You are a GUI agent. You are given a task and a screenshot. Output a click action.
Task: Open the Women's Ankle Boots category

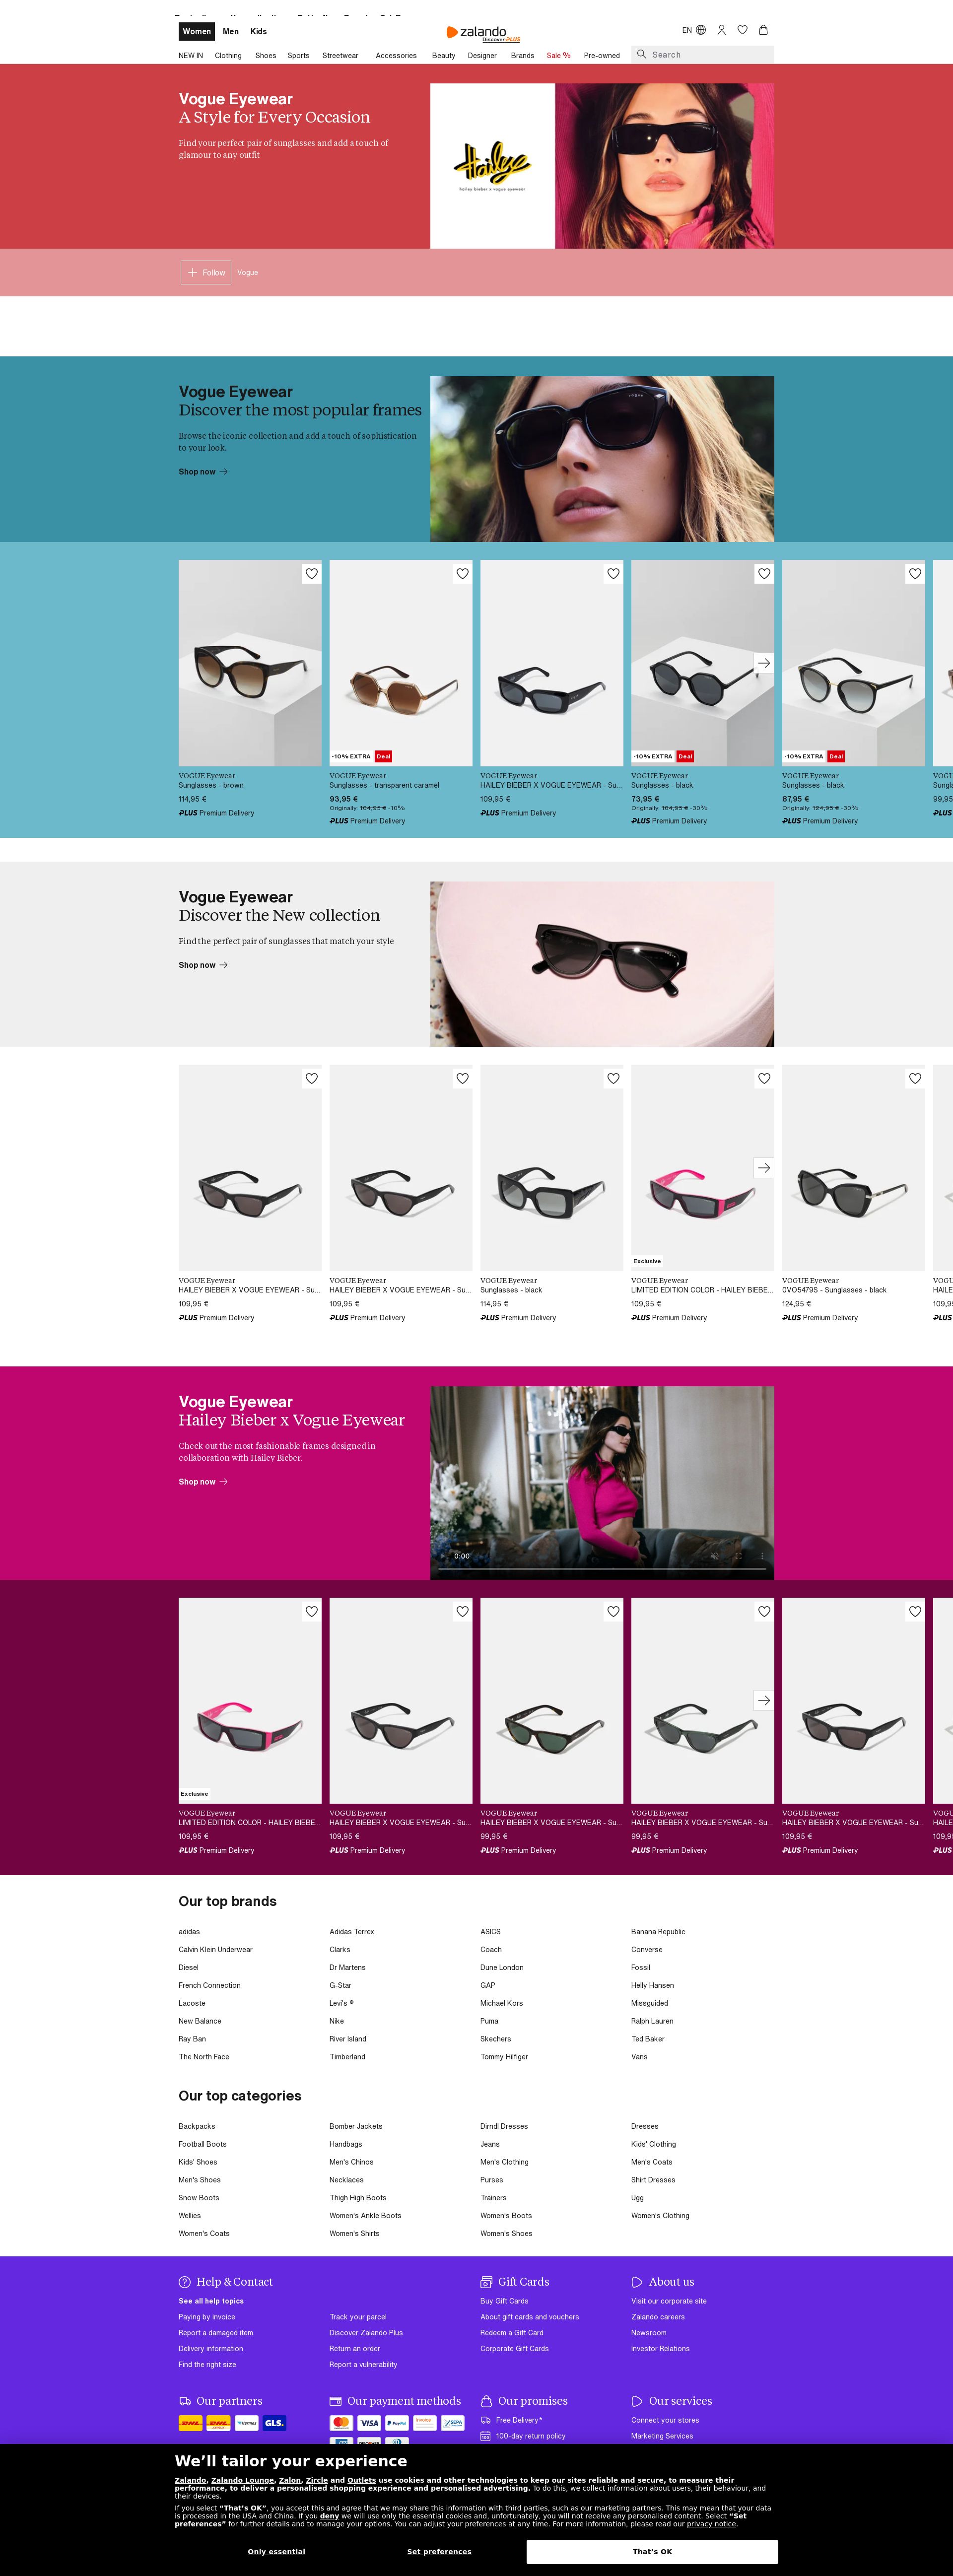pyautogui.click(x=365, y=2216)
